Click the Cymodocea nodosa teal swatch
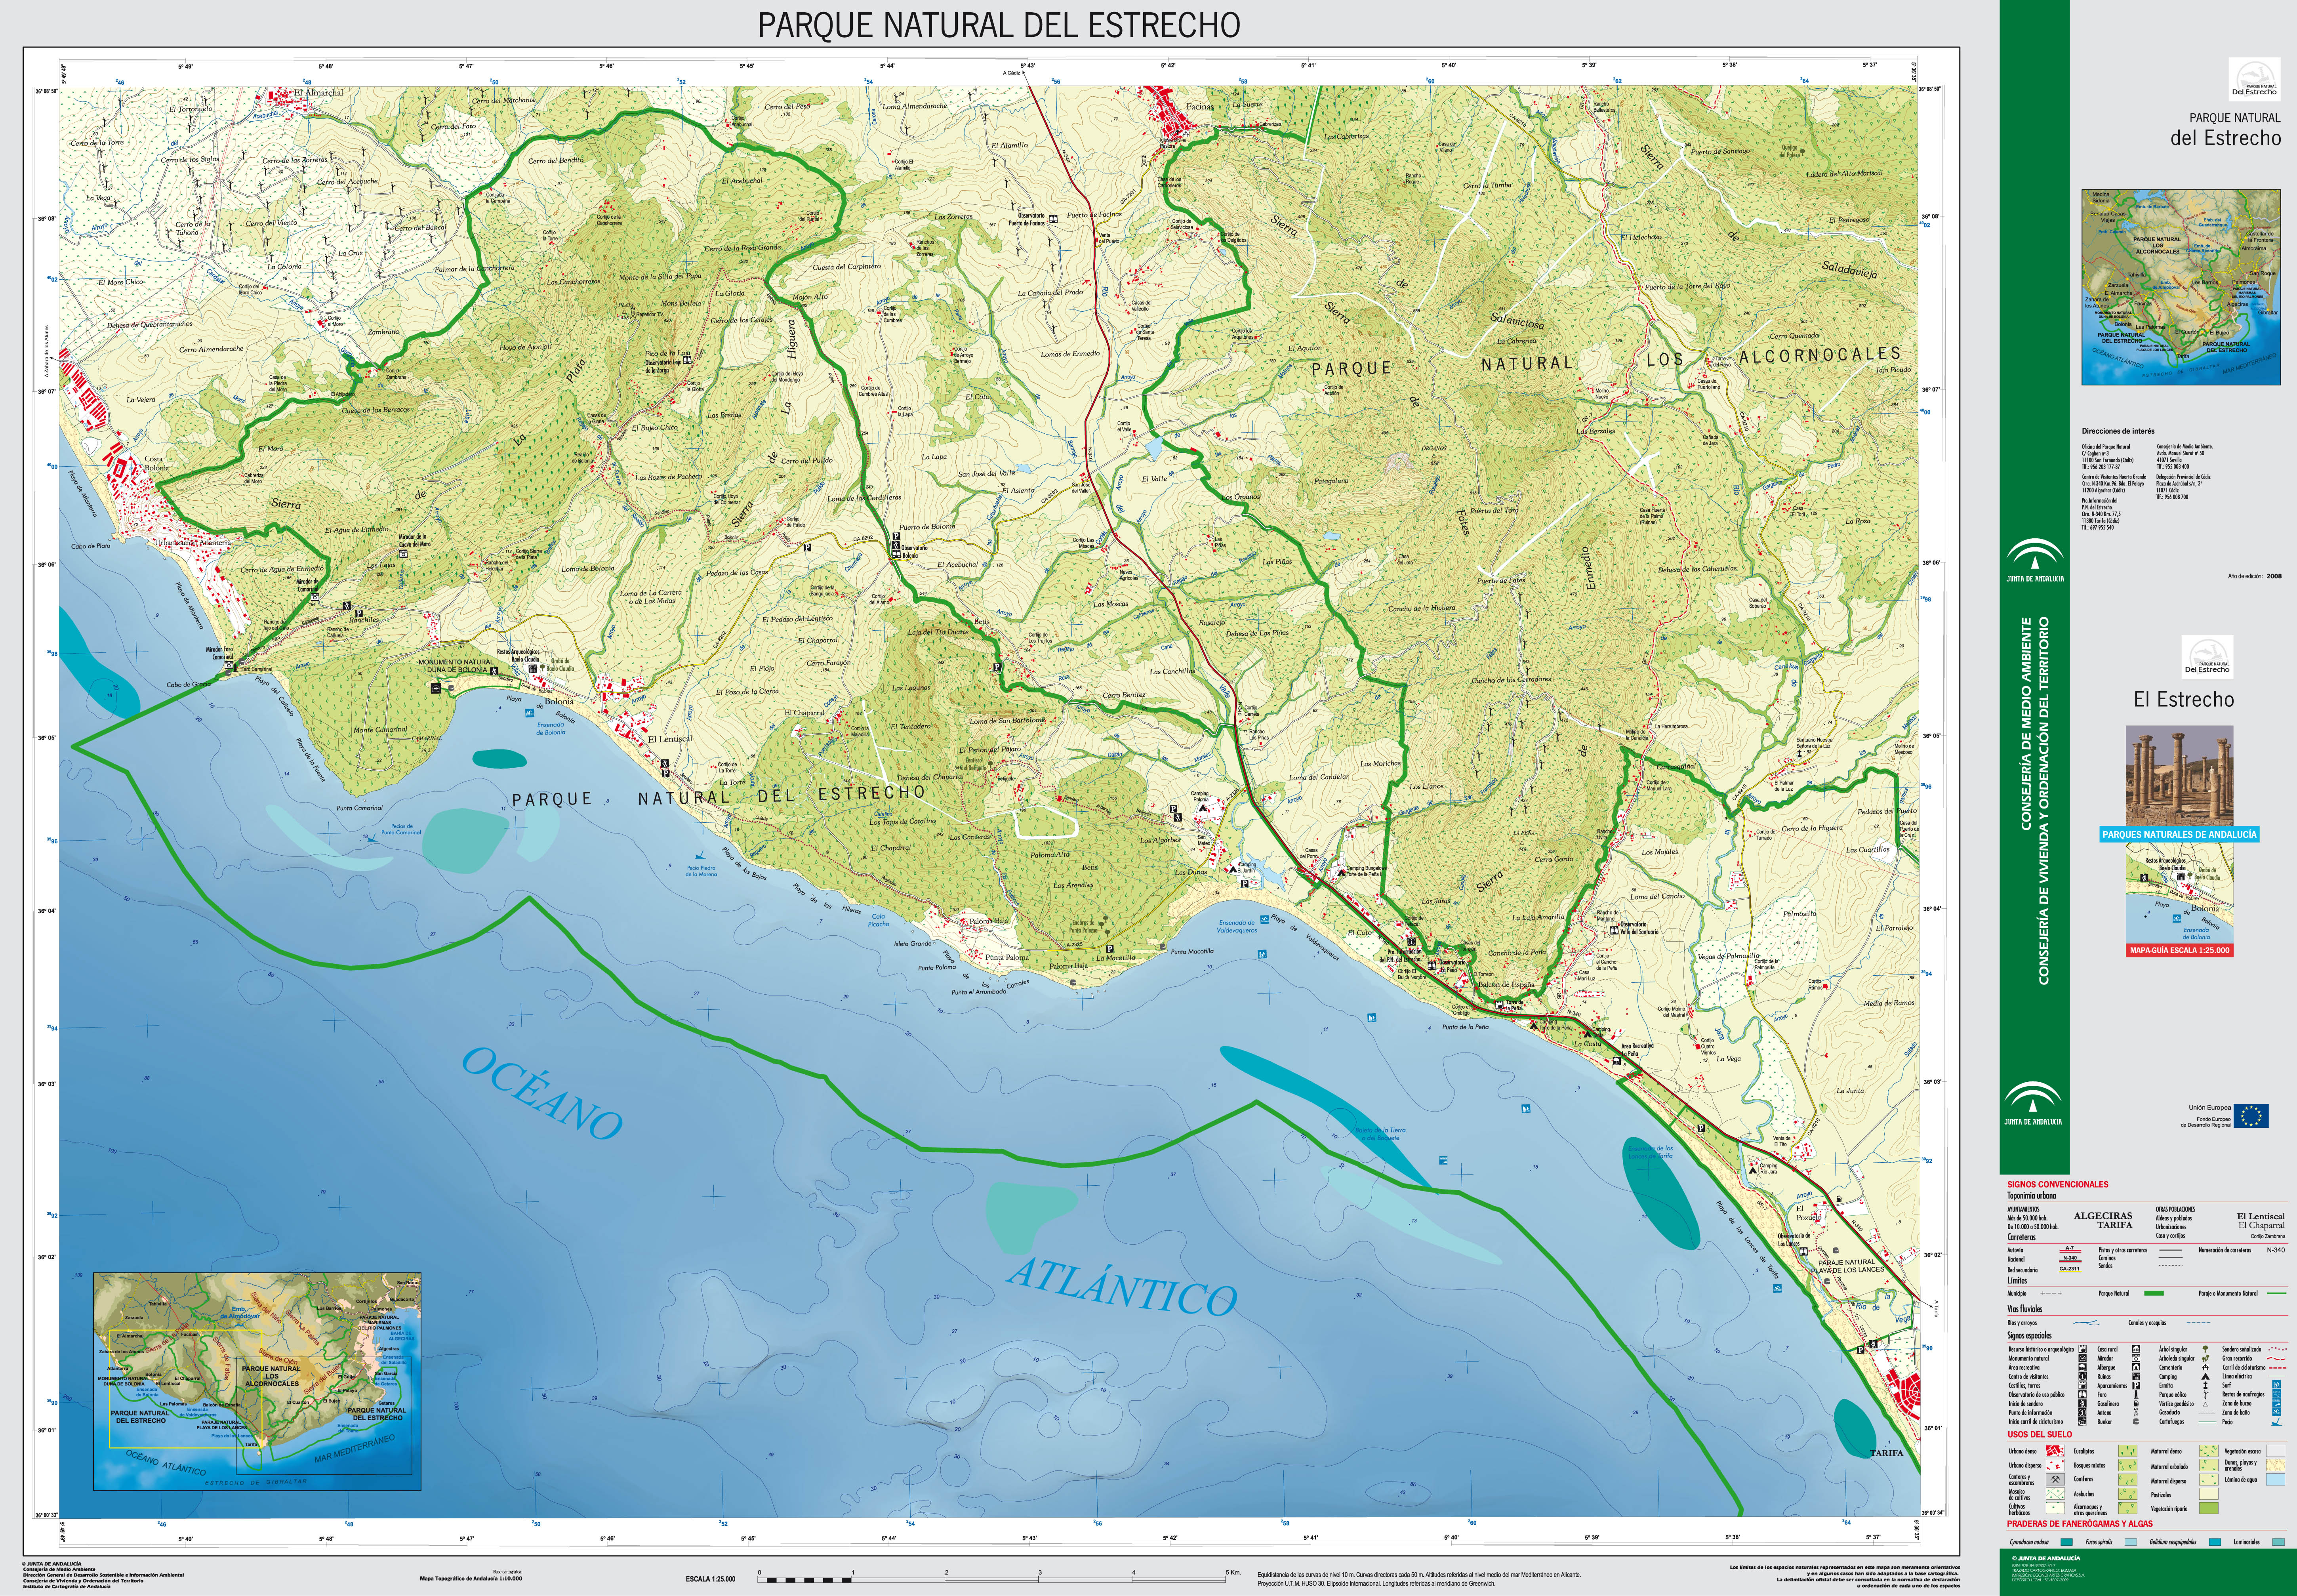The width and height of the screenshot is (2297, 1596). (x=2066, y=1542)
